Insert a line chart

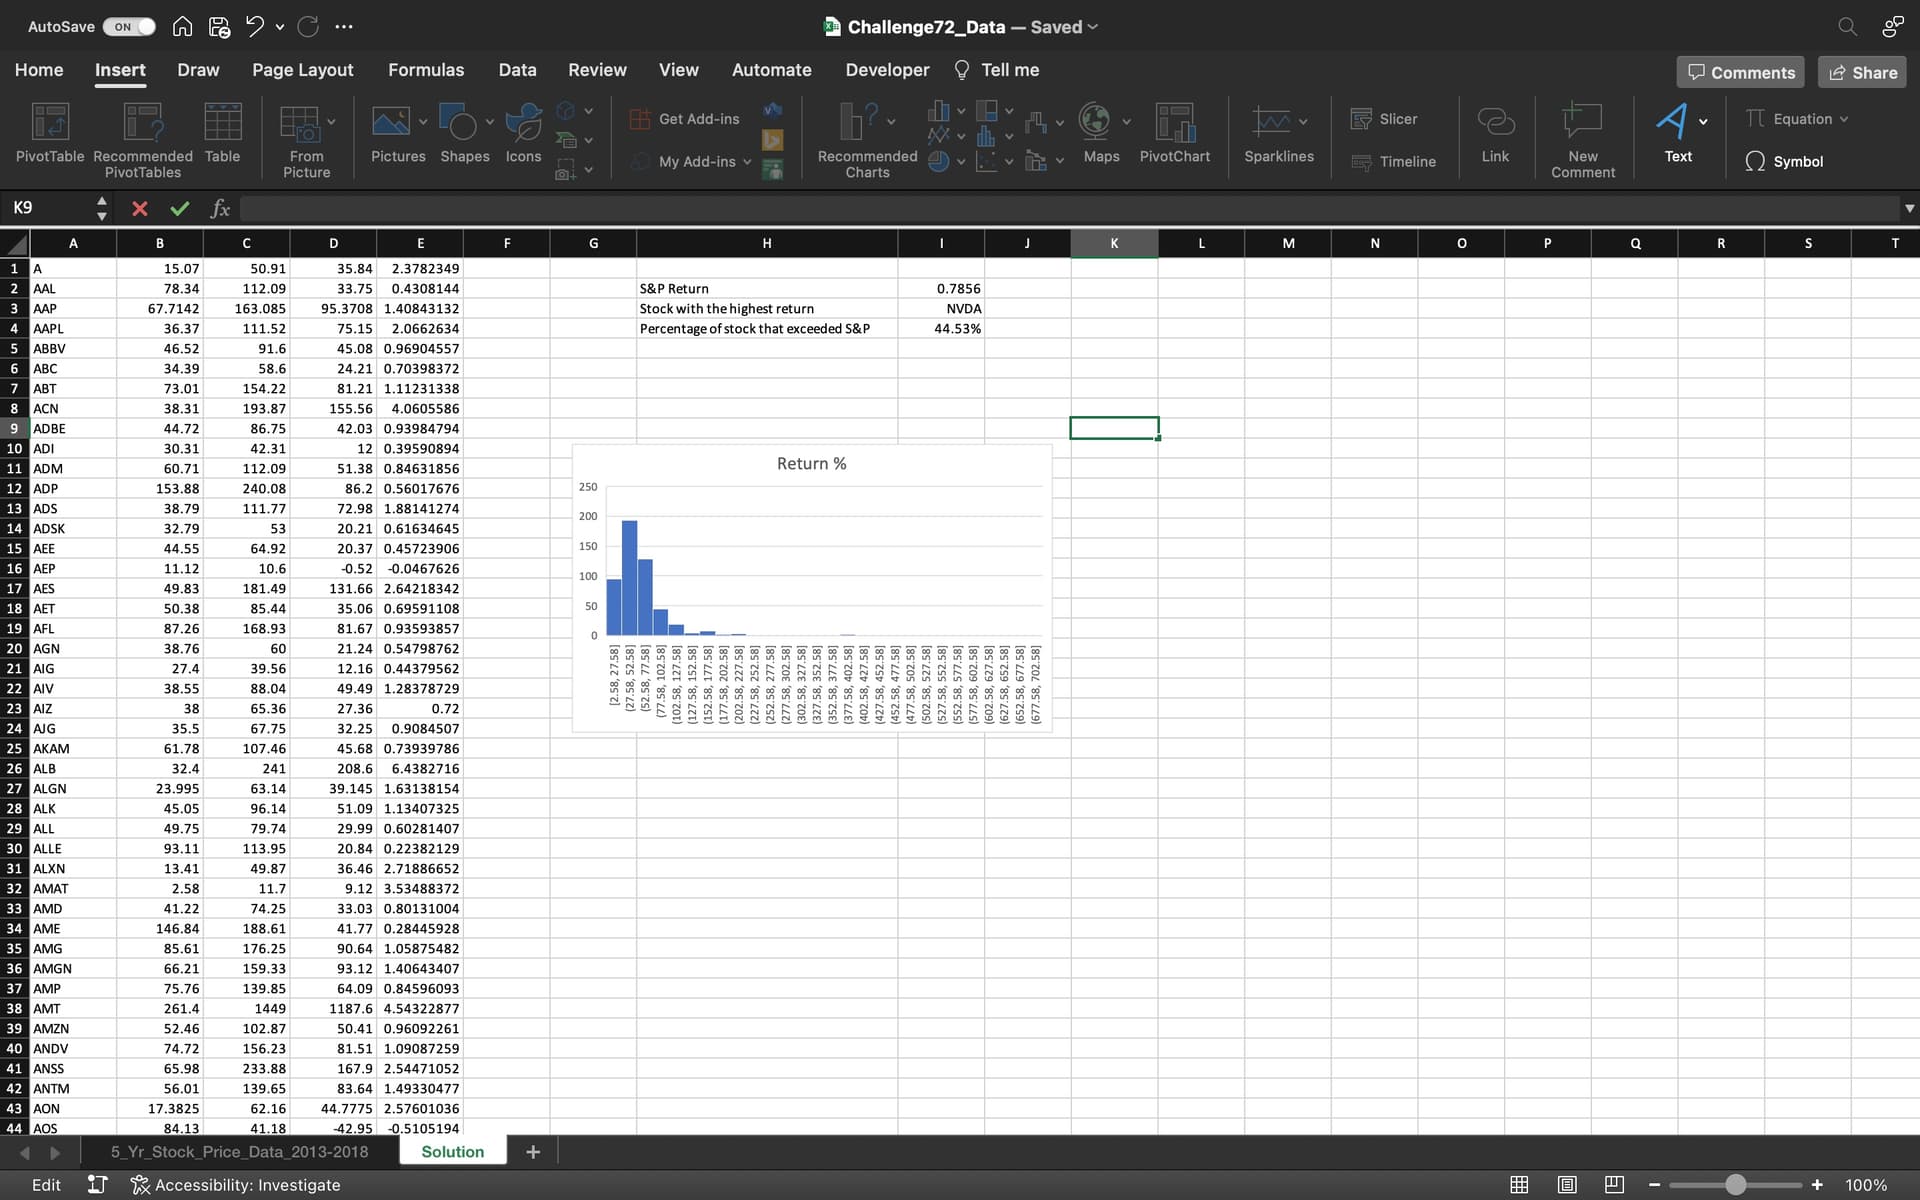coord(938,136)
